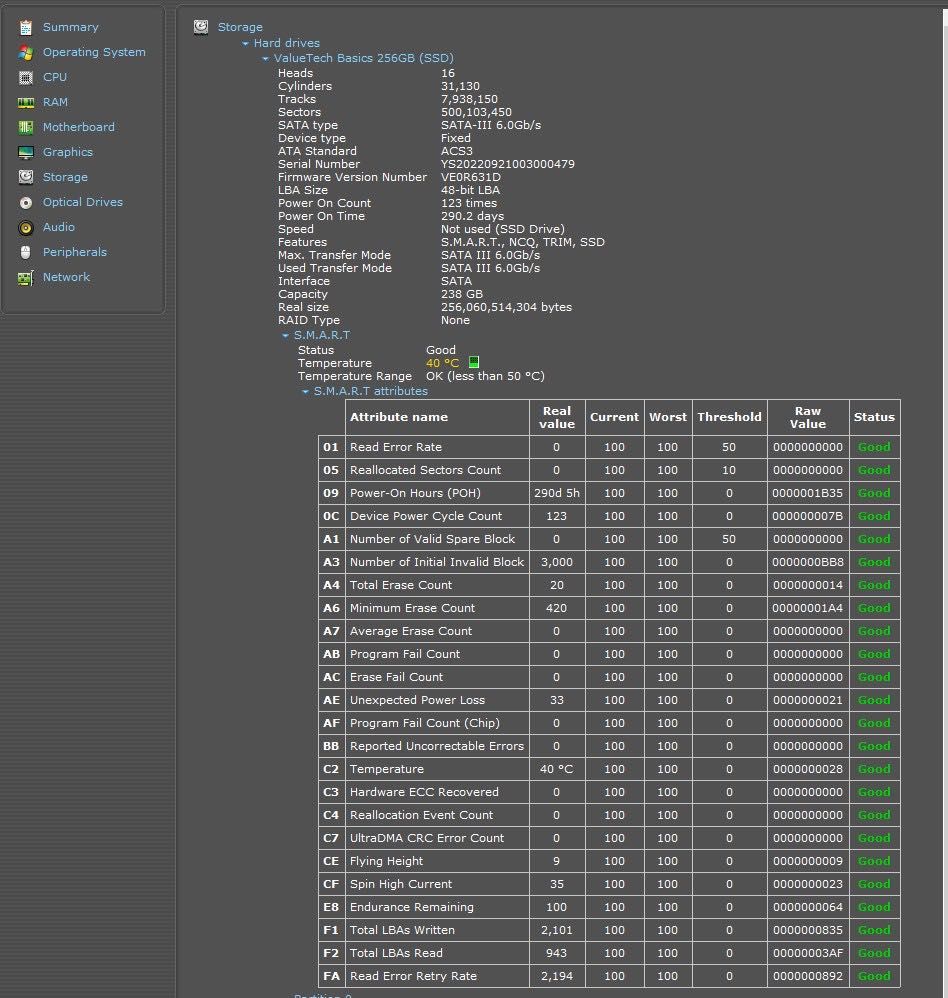This screenshot has height=998, width=948.
Task: Switch to the Graphics section
Action: pos(67,152)
